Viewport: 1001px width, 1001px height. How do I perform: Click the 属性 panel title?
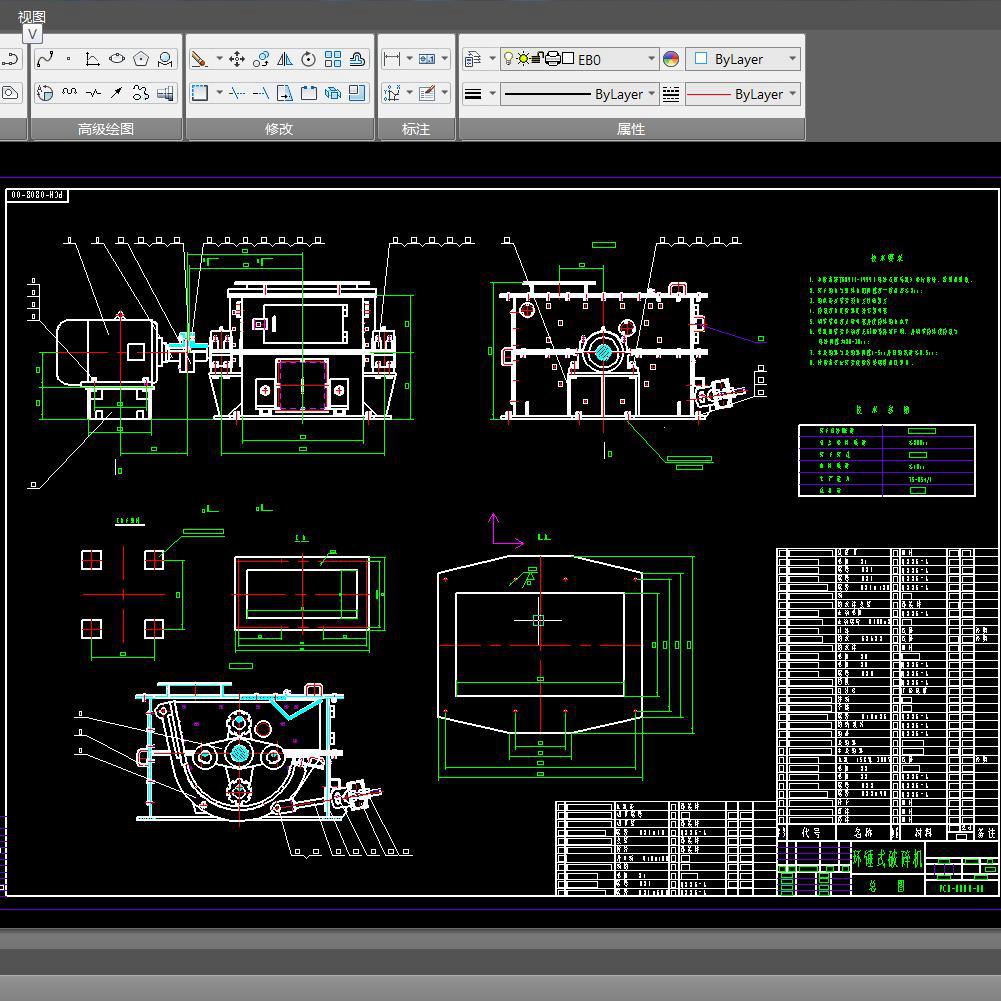click(x=631, y=129)
